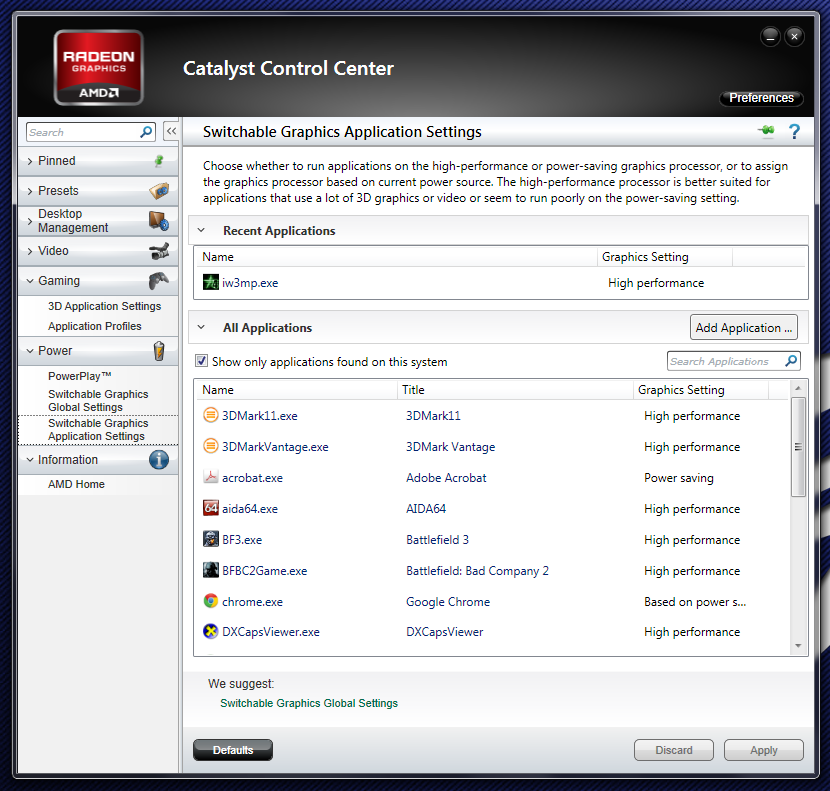Click the chrome.exe browser icon
The width and height of the screenshot is (830, 791).
tap(211, 601)
